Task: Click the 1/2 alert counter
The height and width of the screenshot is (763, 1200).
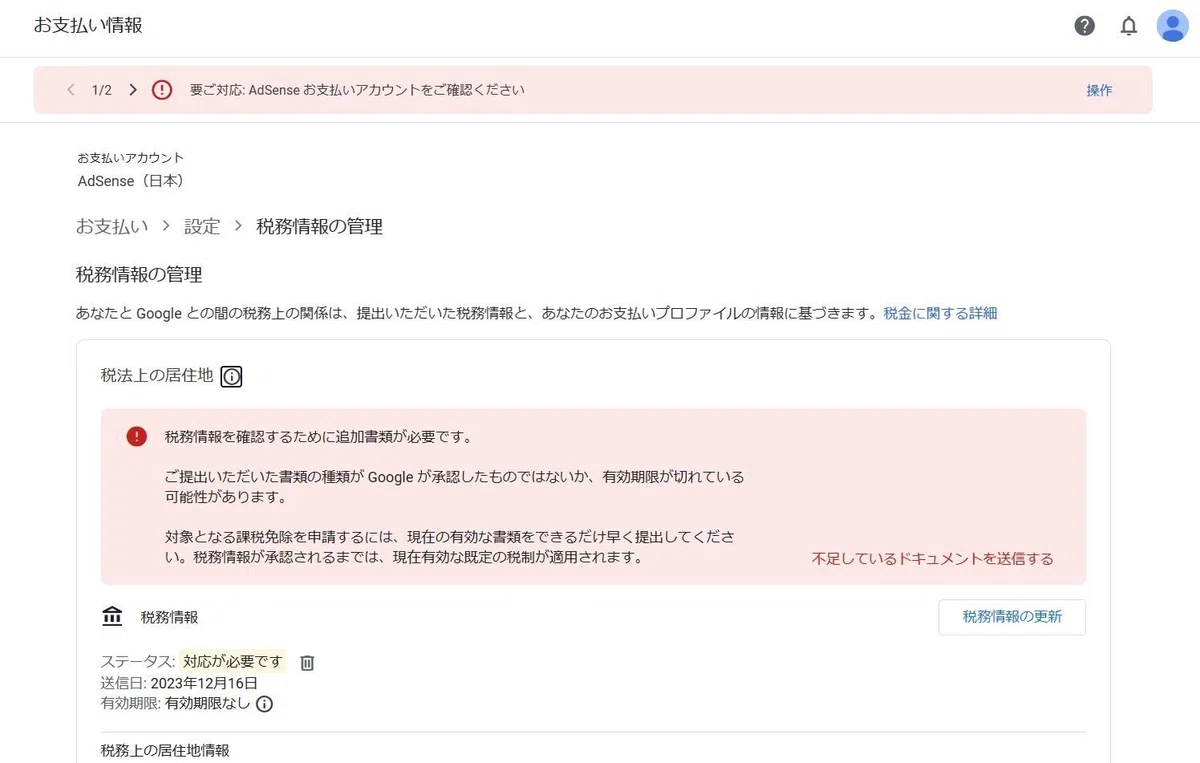Action: click(102, 90)
